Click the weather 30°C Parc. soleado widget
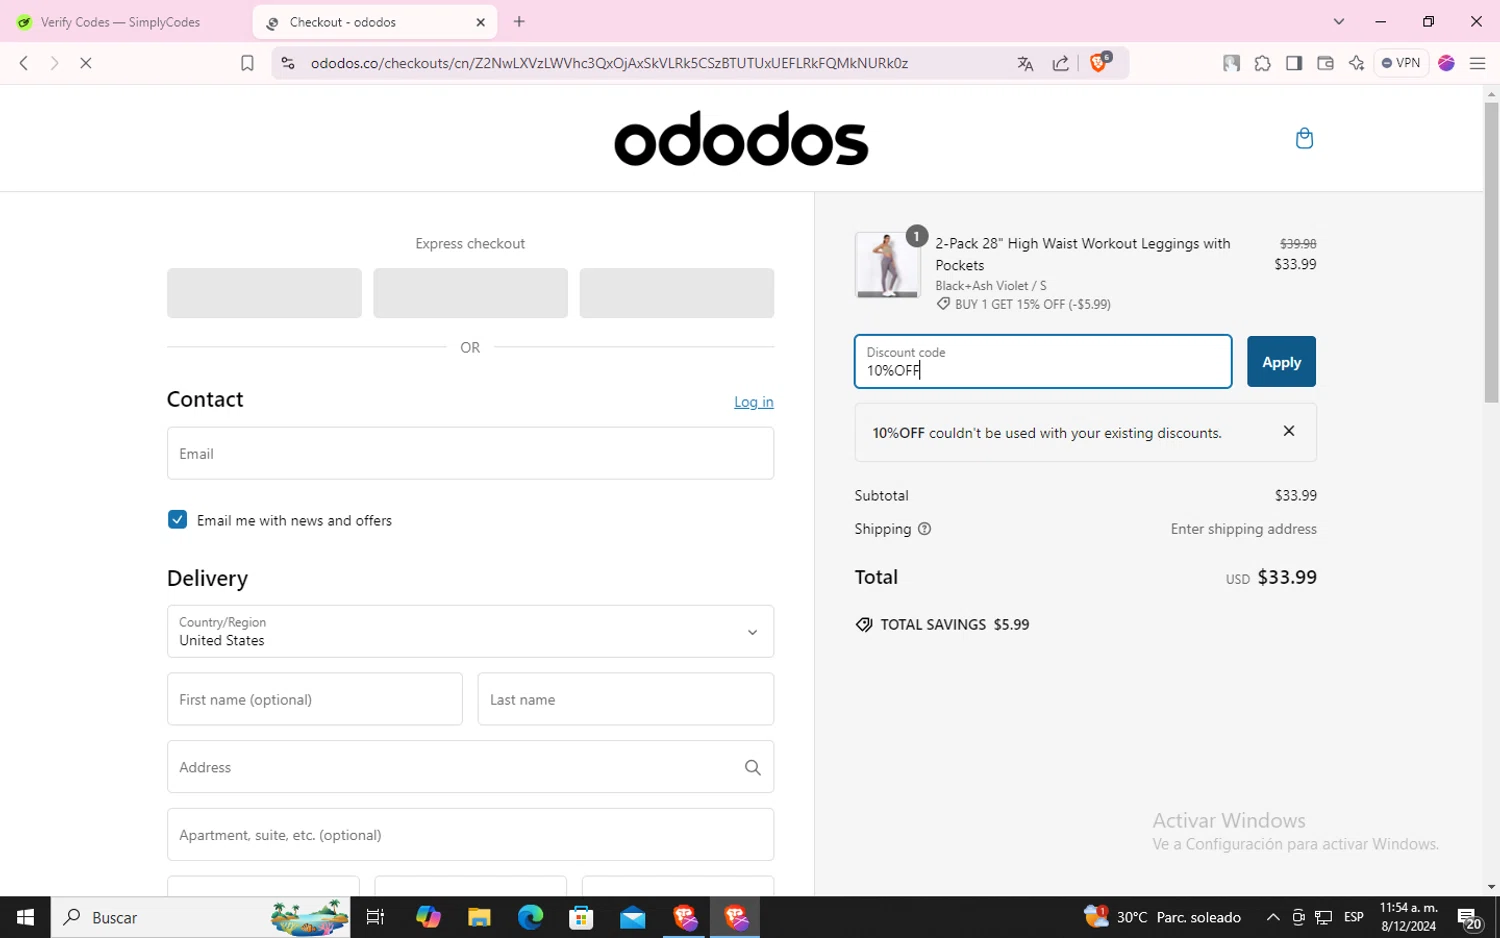Image resolution: width=1500 pixels, height=938 pixels. [x=1162, y=917]
